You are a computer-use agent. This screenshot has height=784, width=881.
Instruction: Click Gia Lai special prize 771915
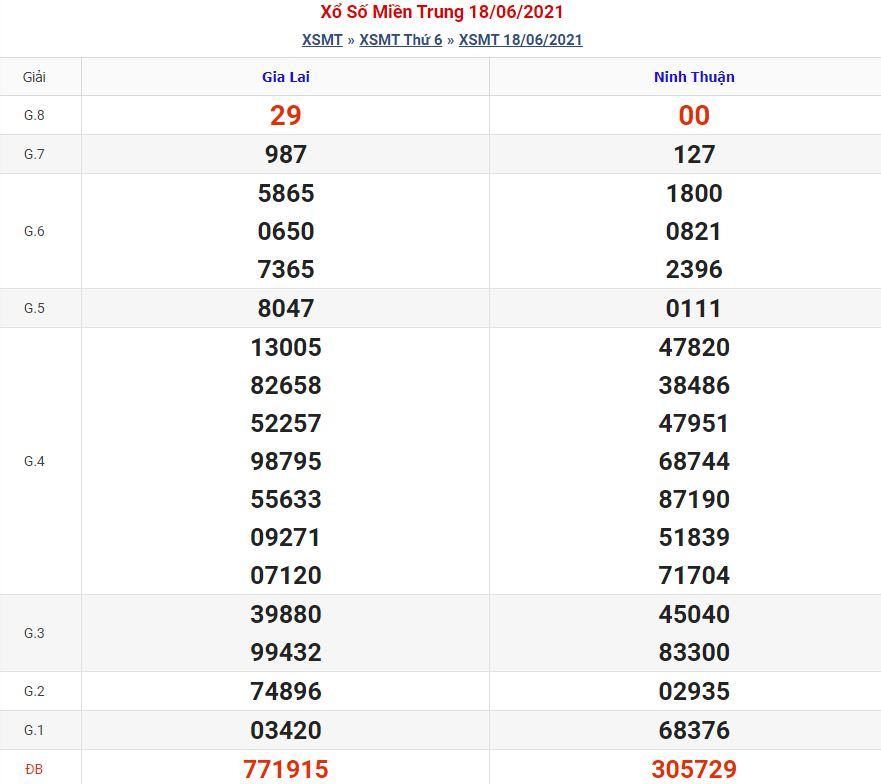pyautogui.click(x=285, y=769)
